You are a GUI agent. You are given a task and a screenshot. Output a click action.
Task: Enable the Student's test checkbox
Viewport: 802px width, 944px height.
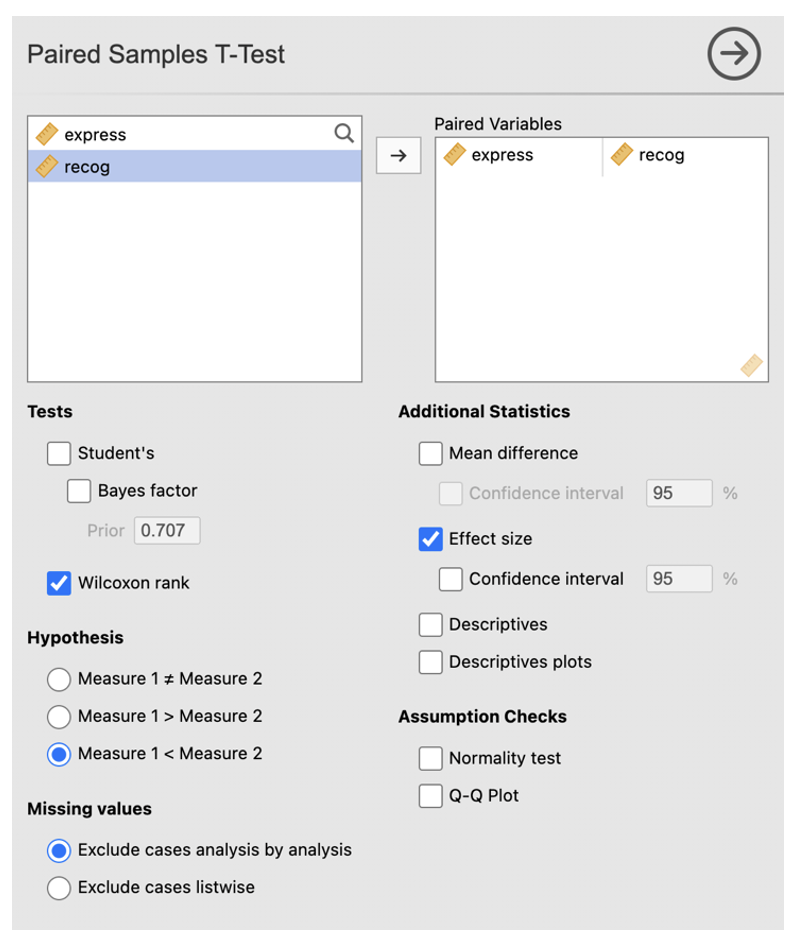pos(59,453)
